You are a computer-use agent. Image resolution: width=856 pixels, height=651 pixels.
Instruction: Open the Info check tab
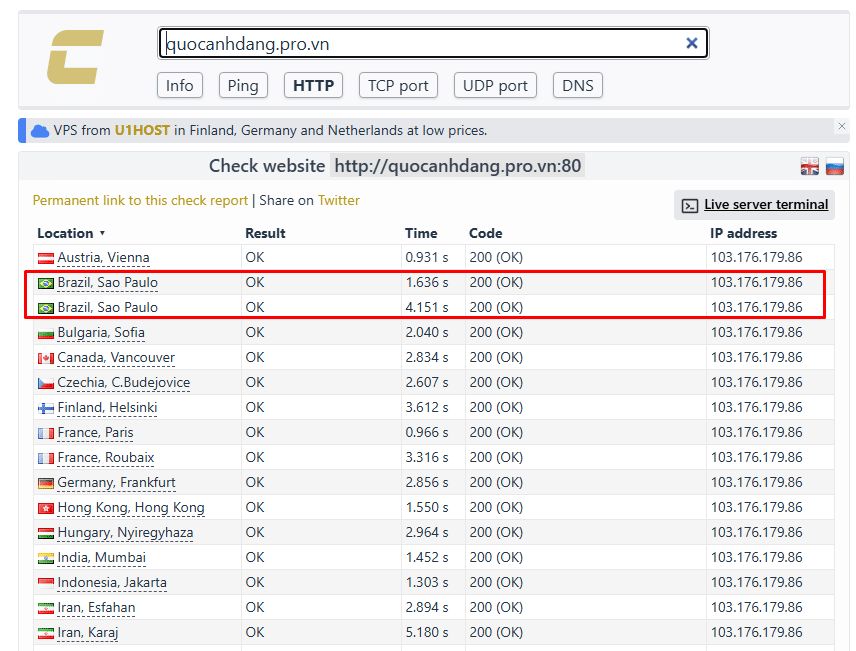(180, 86)
